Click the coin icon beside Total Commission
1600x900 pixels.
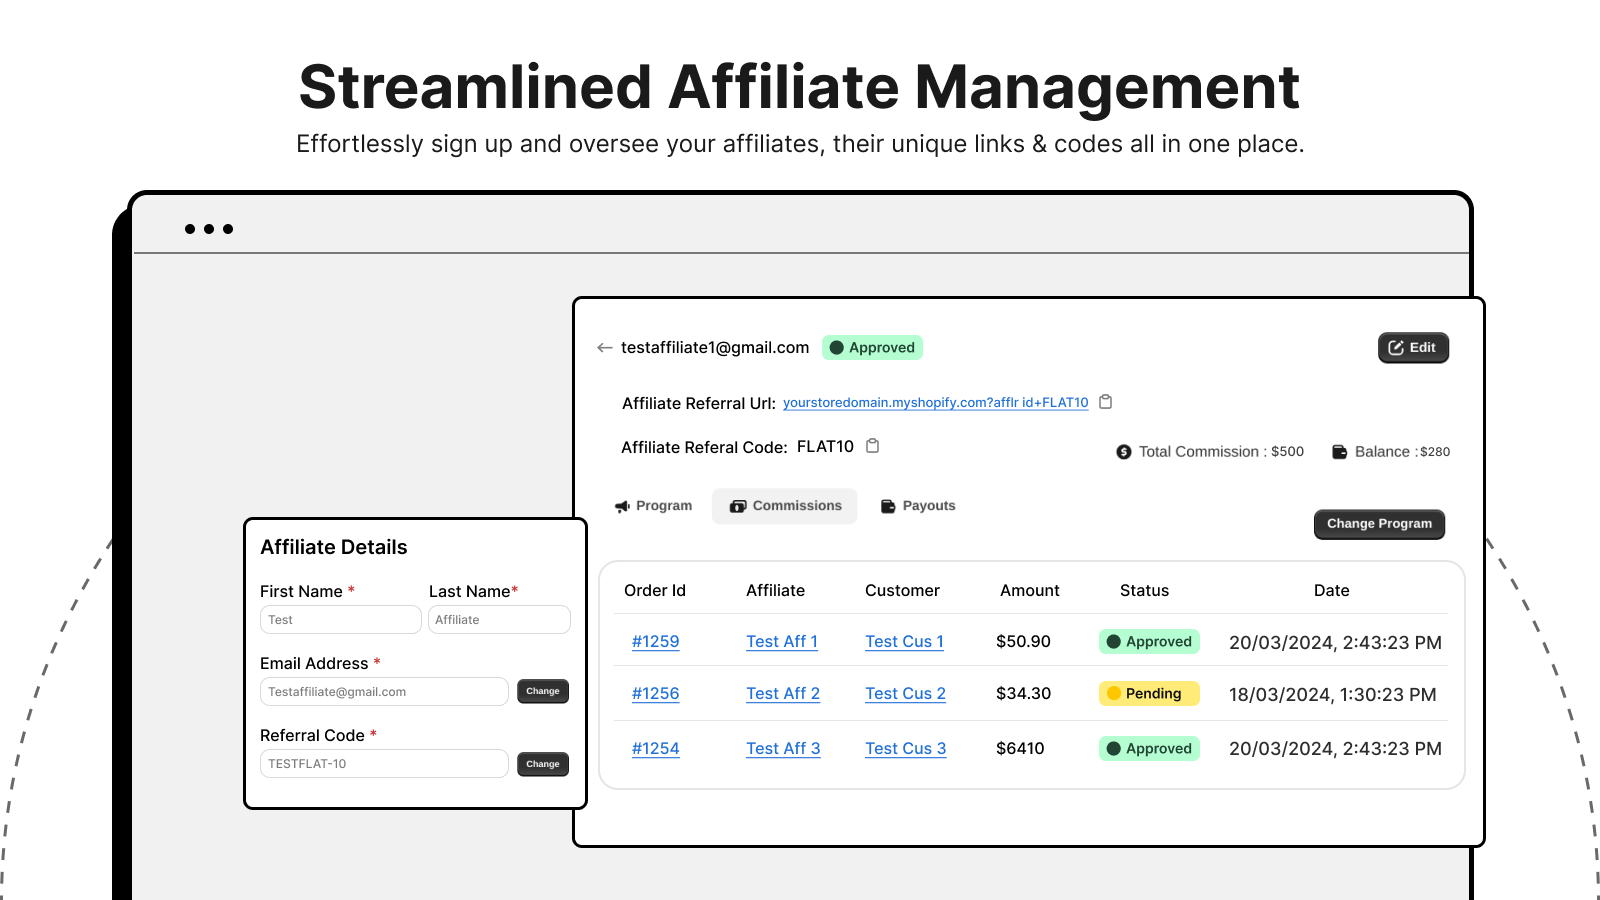point(1123,451)
